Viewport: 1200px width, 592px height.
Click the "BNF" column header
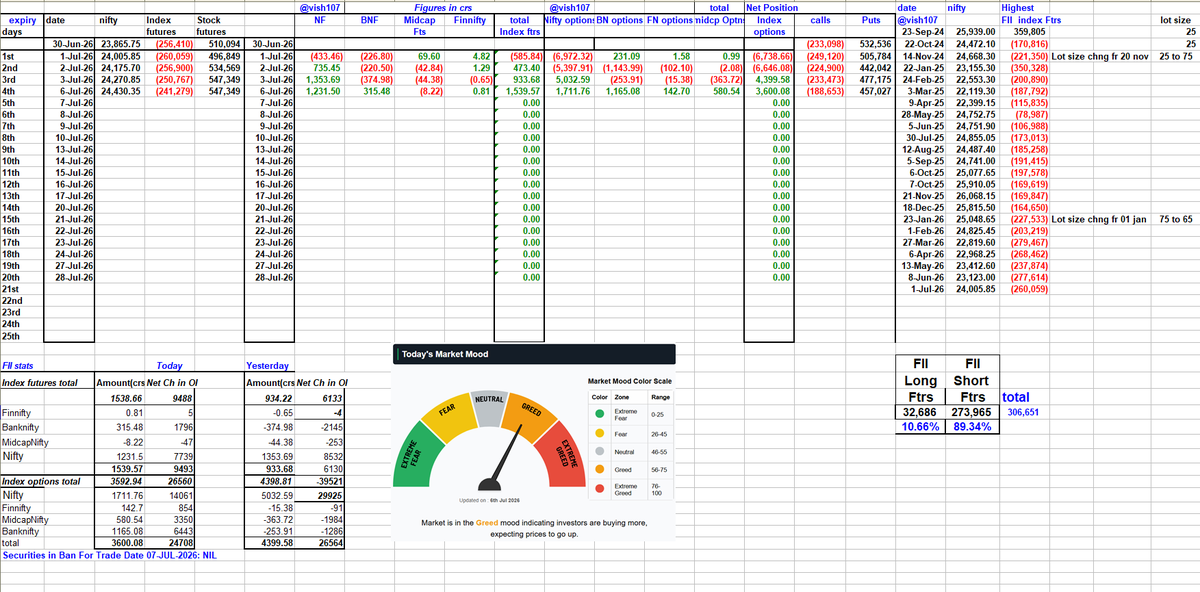[x=368, y=20]
